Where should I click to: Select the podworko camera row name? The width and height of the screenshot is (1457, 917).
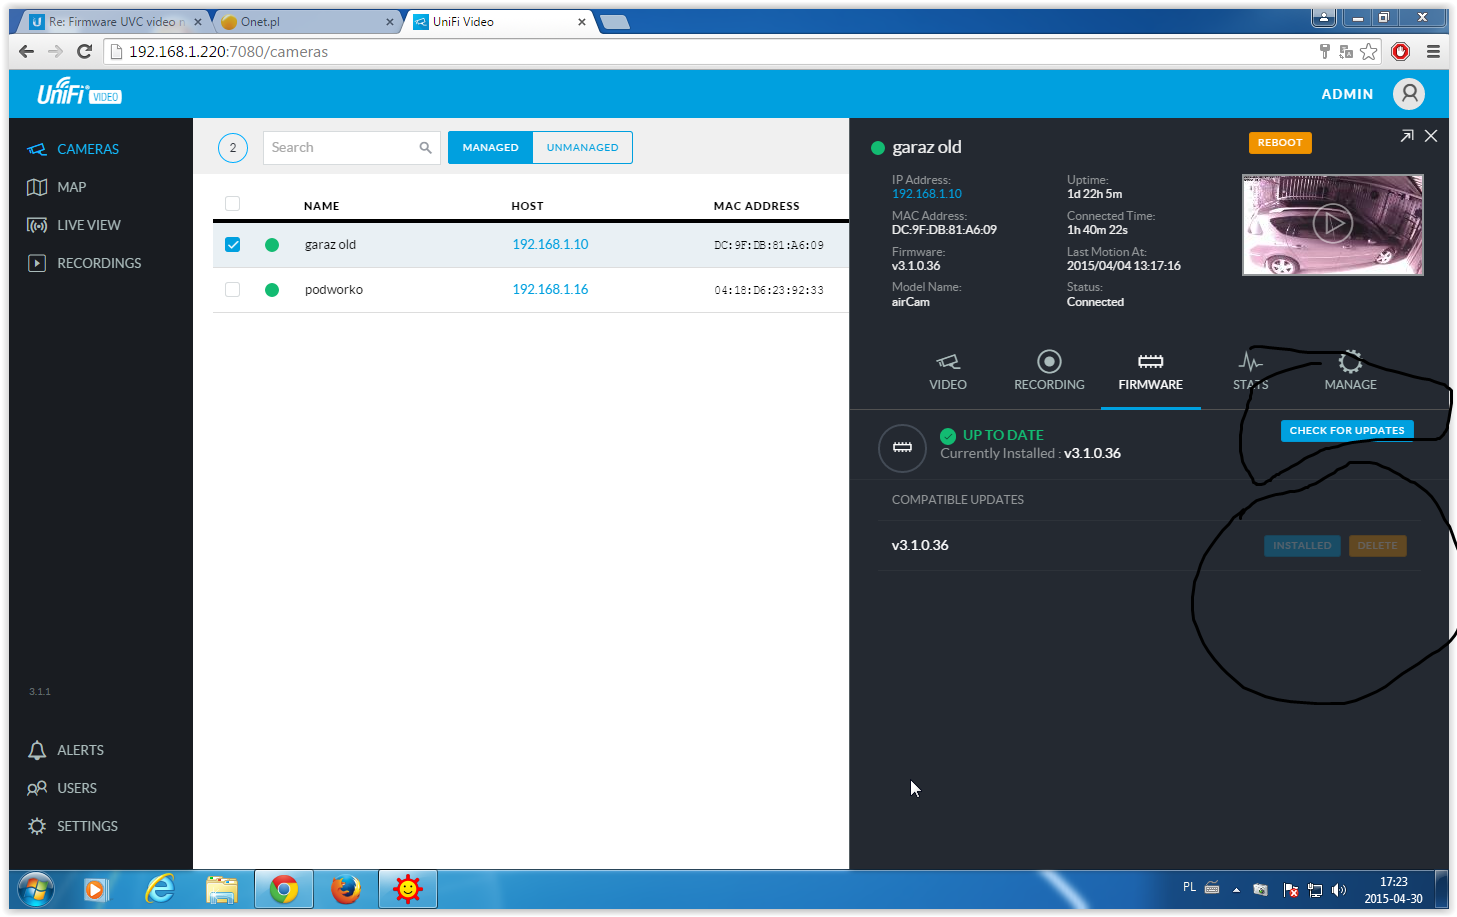tap(334, 290)
